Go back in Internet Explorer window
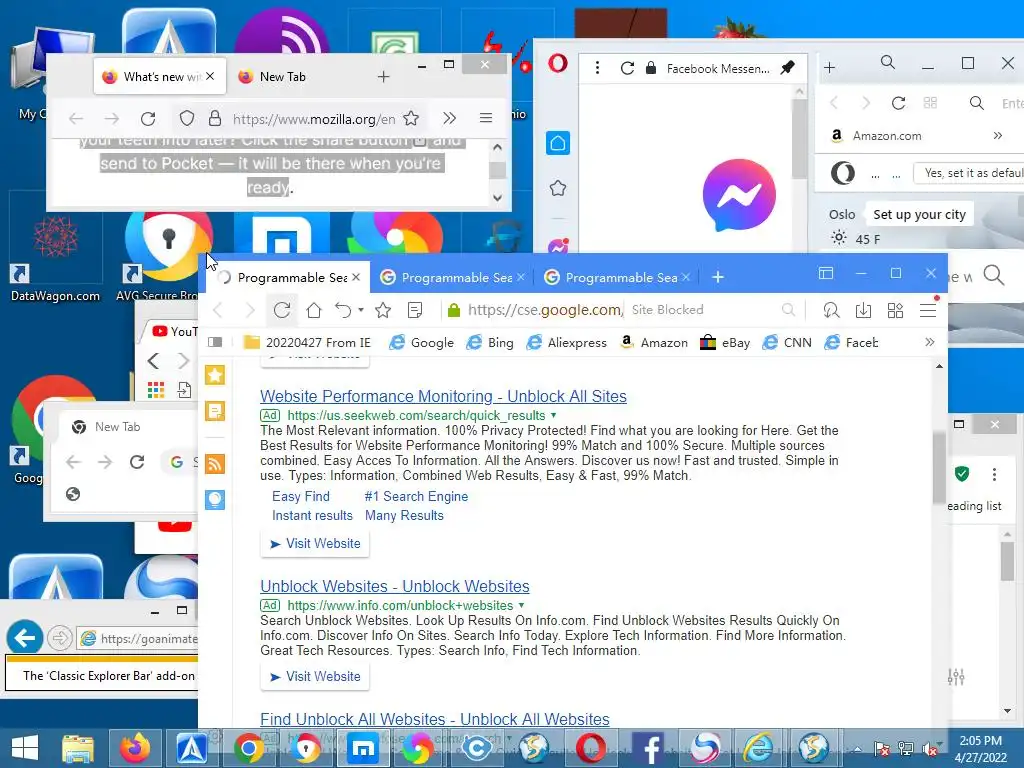The height and width of the screenshot is (768, 1024). 25,637
